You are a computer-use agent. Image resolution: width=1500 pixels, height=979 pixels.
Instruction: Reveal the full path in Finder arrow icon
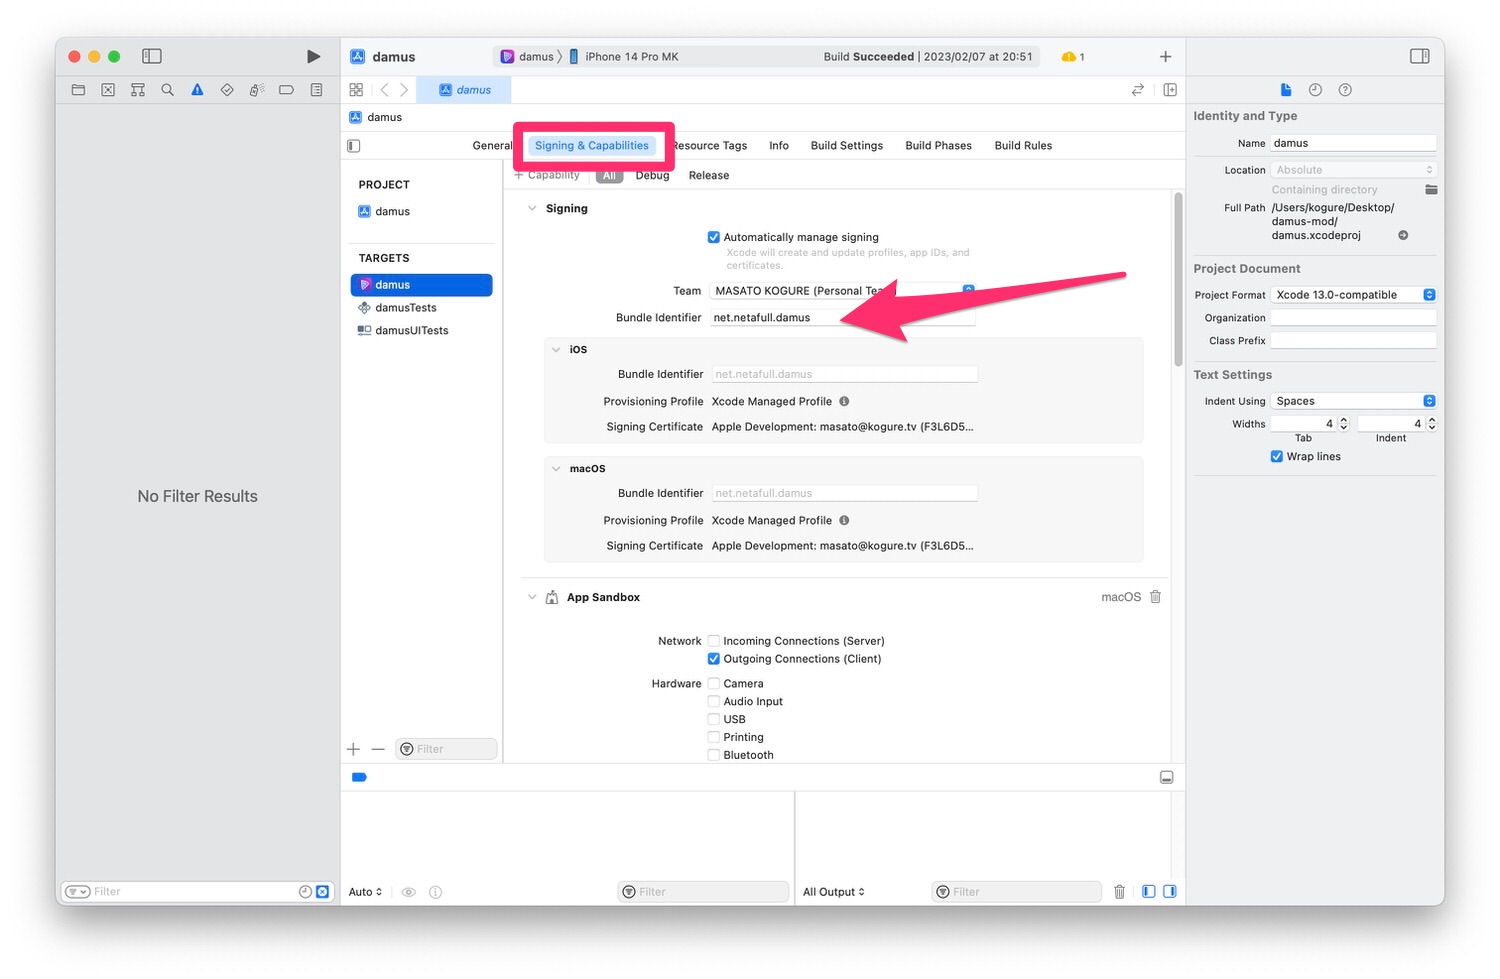coord(1403,236)
